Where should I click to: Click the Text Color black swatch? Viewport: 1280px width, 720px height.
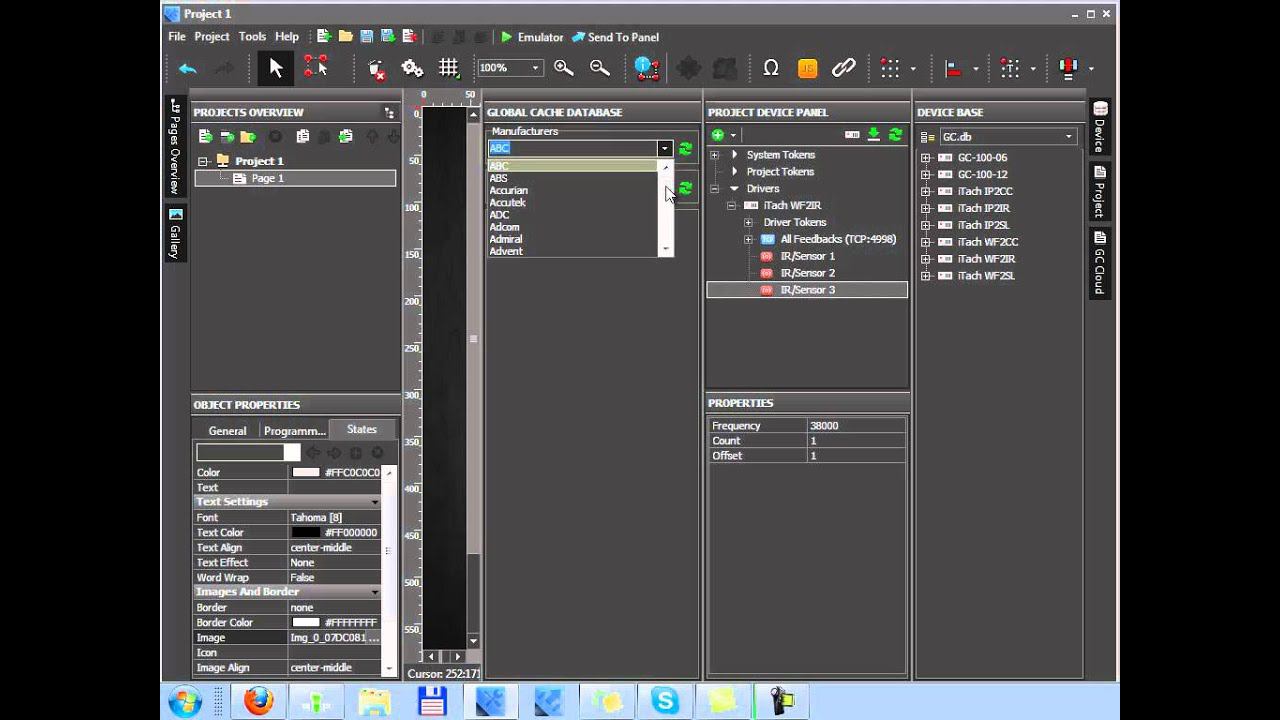(305, 533)
